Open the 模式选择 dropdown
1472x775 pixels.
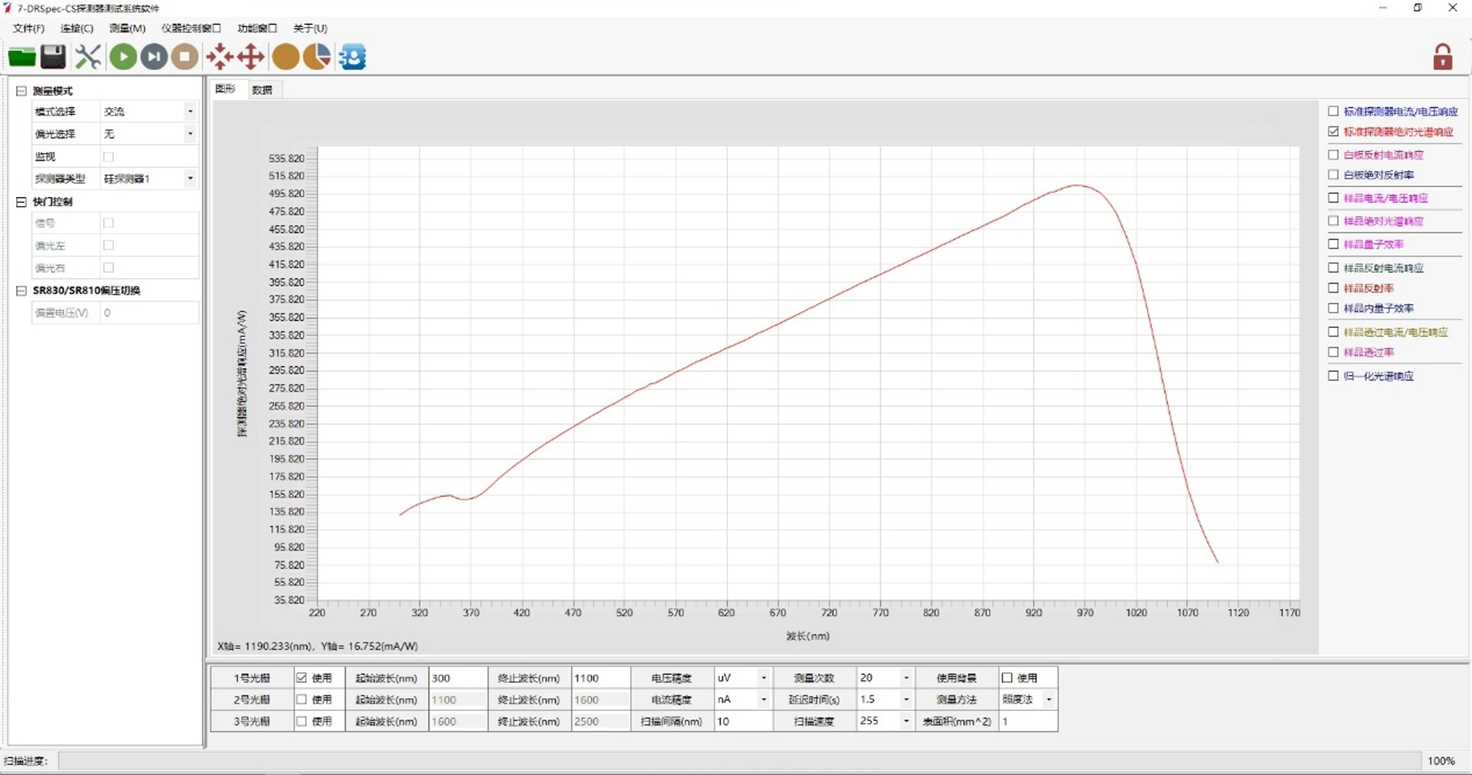[190, 112]
